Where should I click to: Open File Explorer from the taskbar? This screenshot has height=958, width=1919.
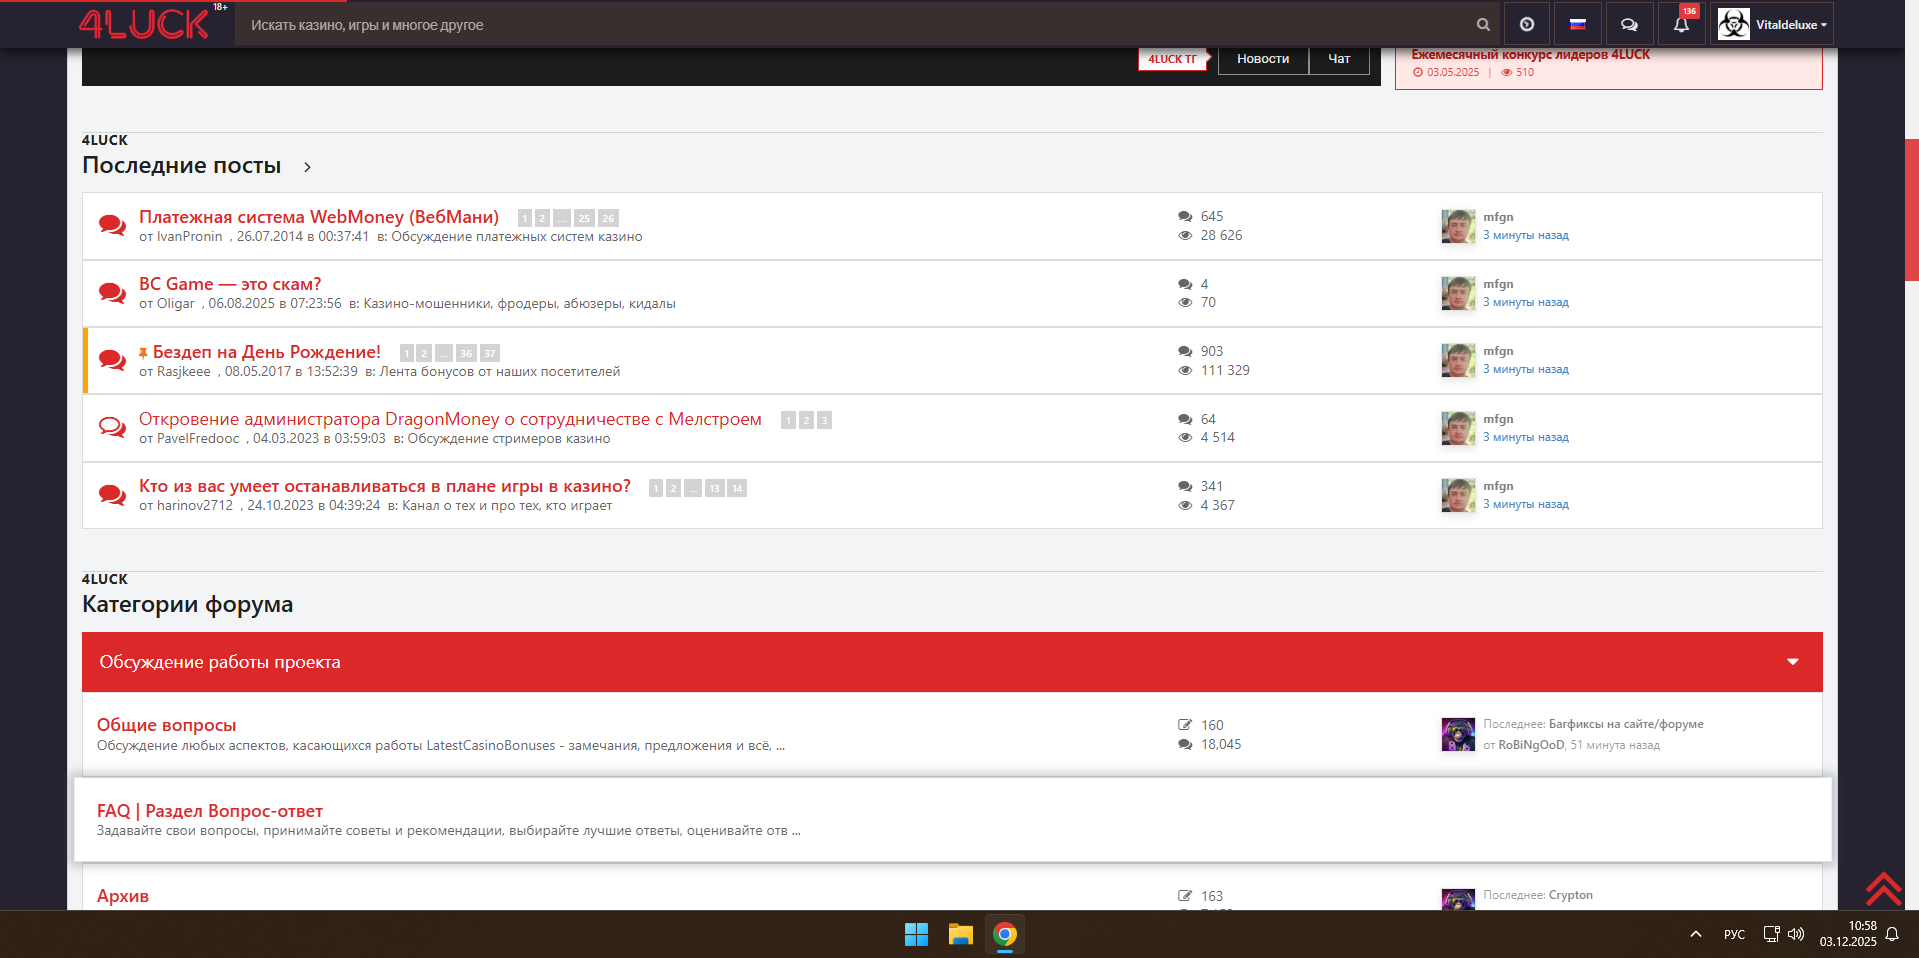pyautogui.click(x=960, y=934)
